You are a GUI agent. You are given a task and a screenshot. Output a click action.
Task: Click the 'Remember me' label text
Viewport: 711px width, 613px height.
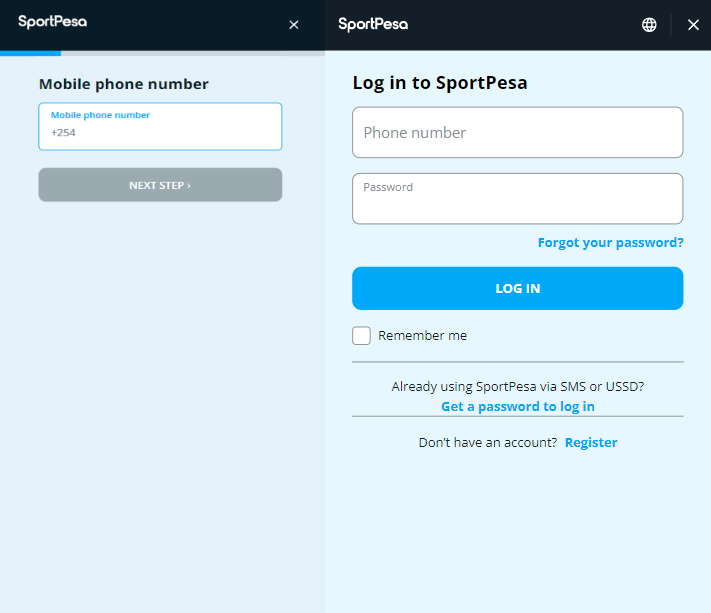422,336
